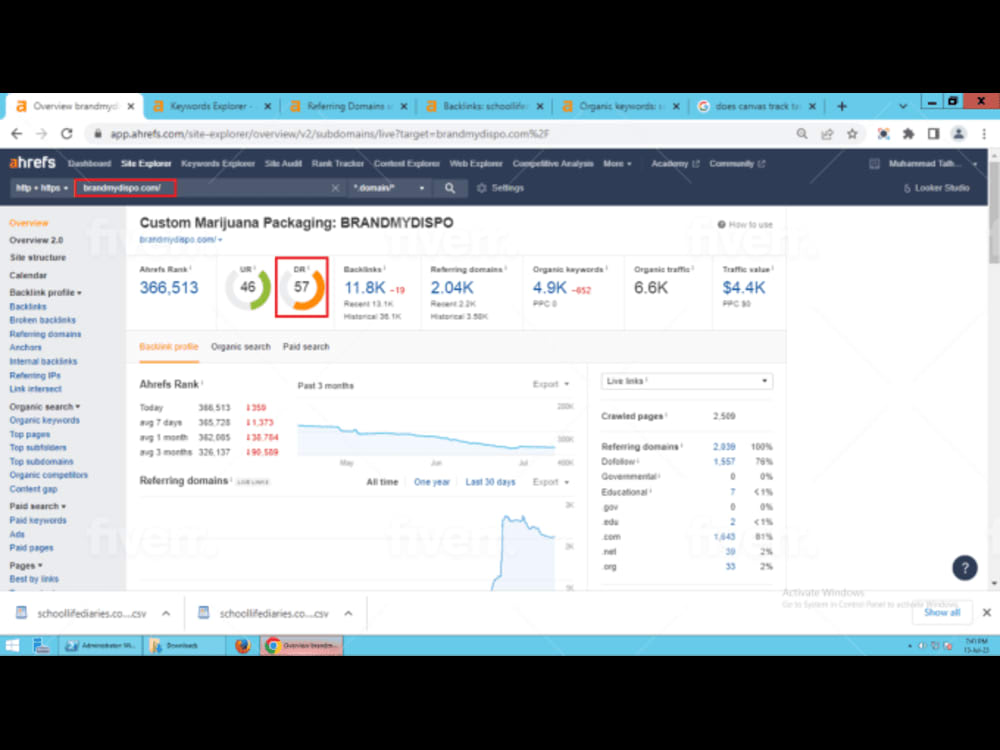
Task: Open Broken backlinks in the sidebar
Action: pyautogui.click(x=43, y=320)
